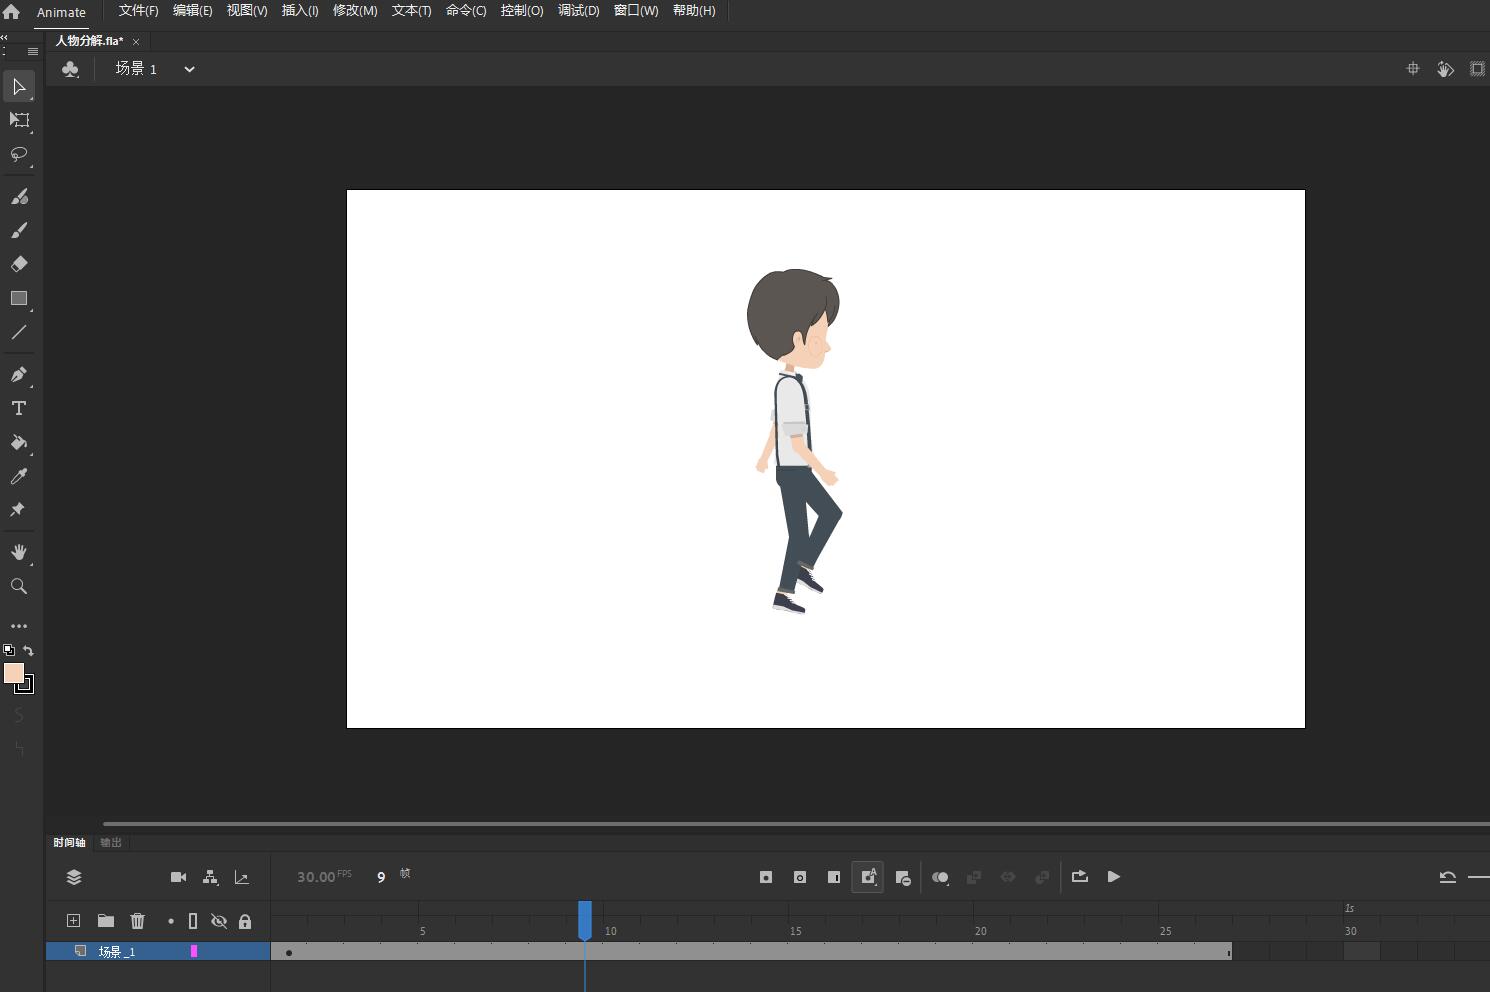Select the Rectangle tool
Viewport: 1490px width, 992px height.
pyautogui.click(x=18, y=298)
